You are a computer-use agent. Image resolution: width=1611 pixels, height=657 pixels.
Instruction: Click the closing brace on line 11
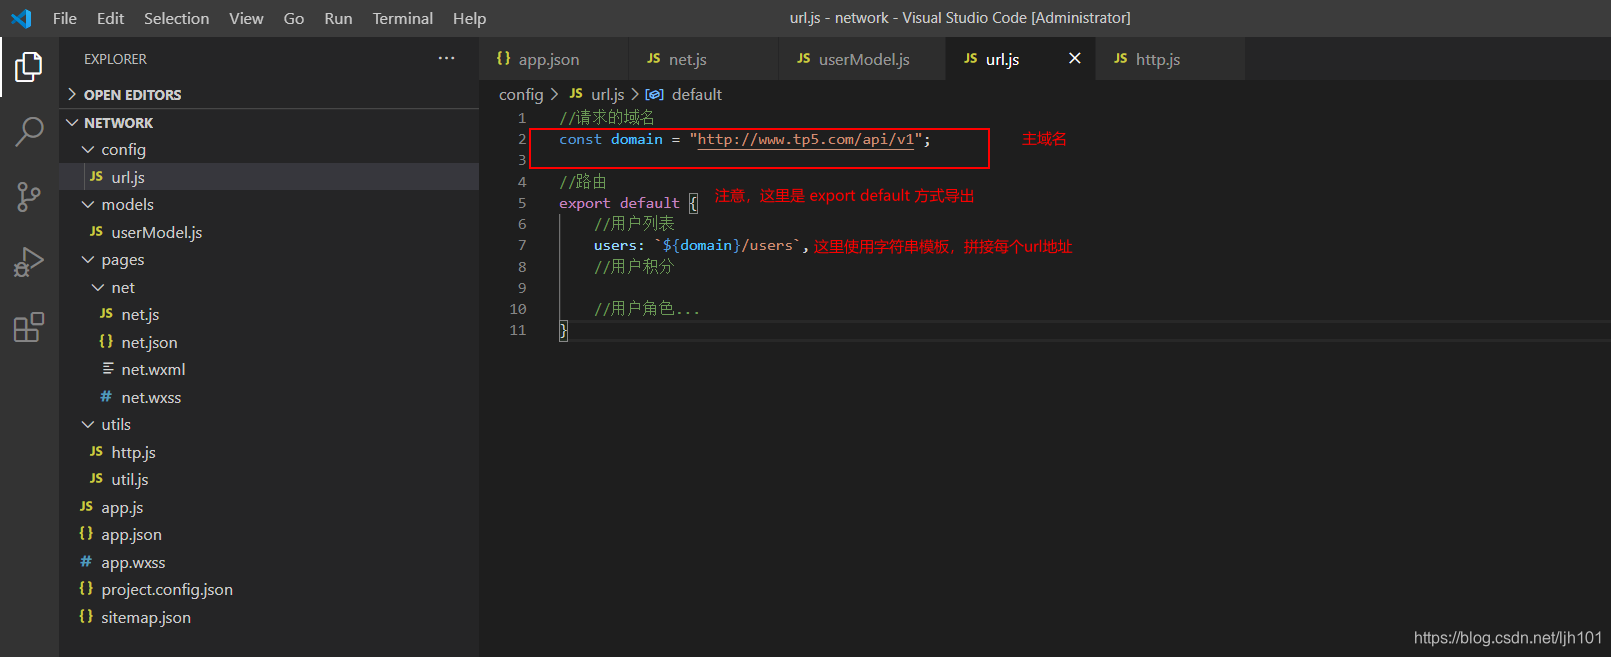coord(563,330)
